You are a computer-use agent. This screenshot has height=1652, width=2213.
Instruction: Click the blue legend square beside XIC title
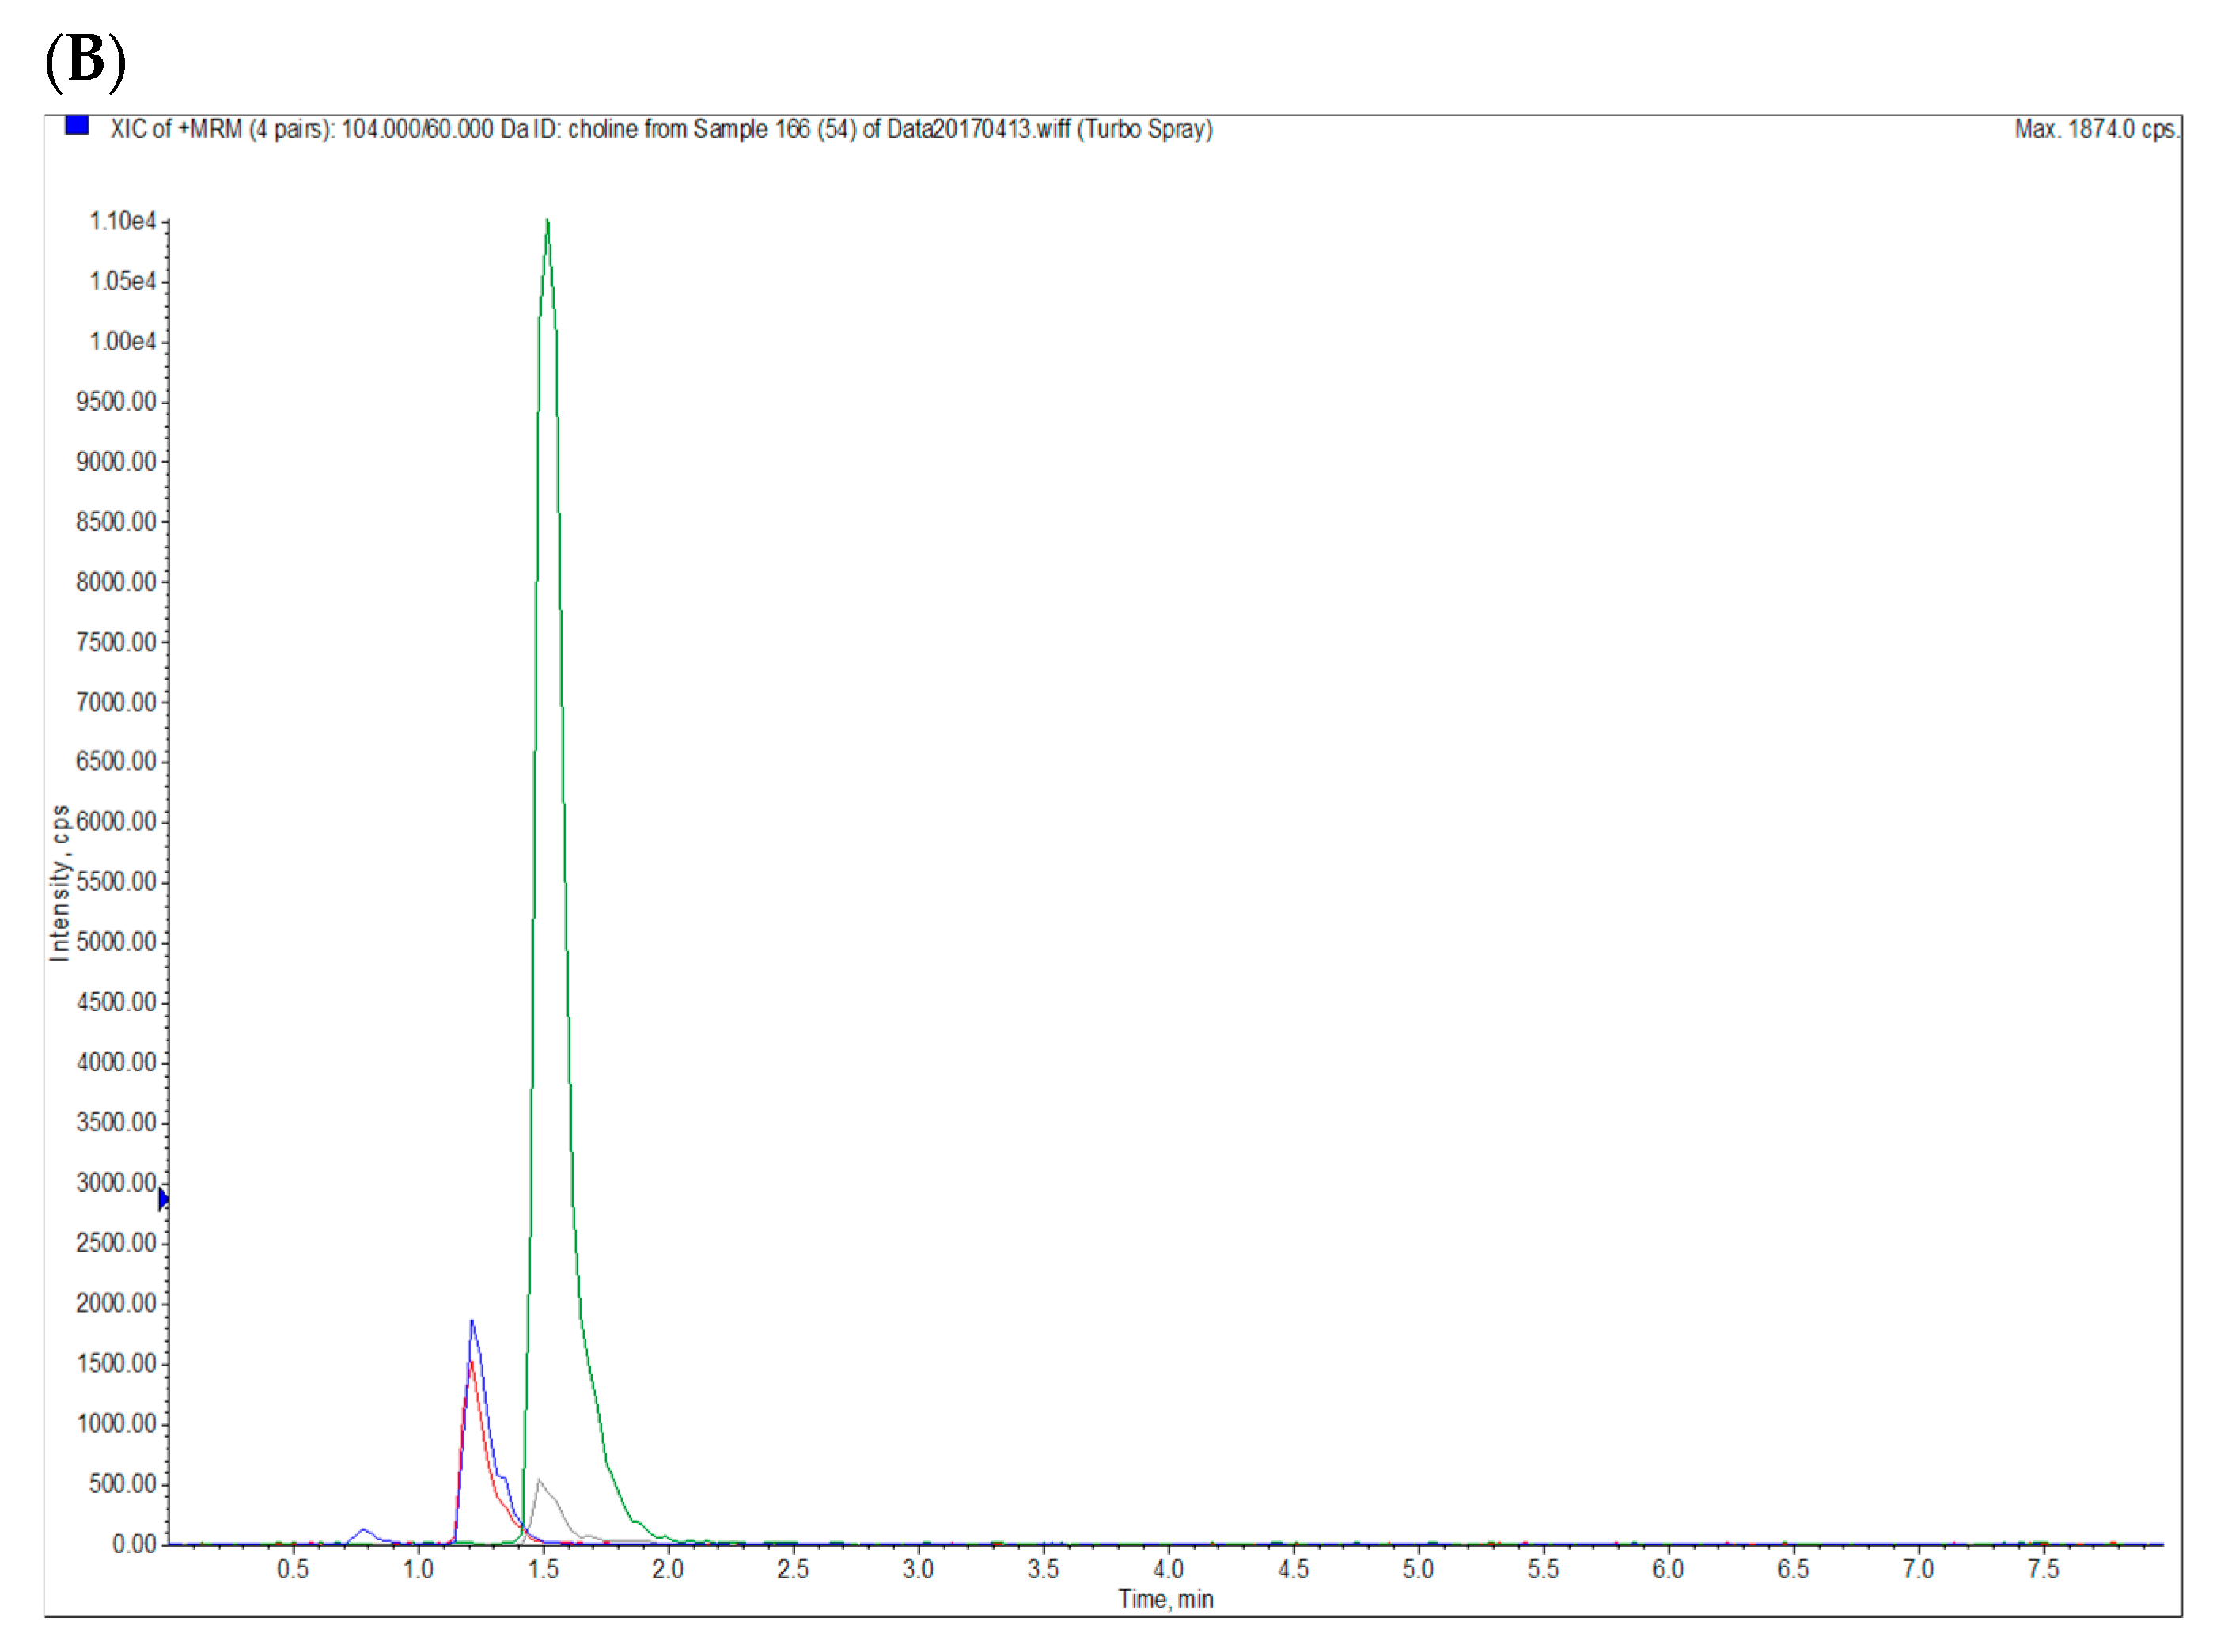pos(77,126)
